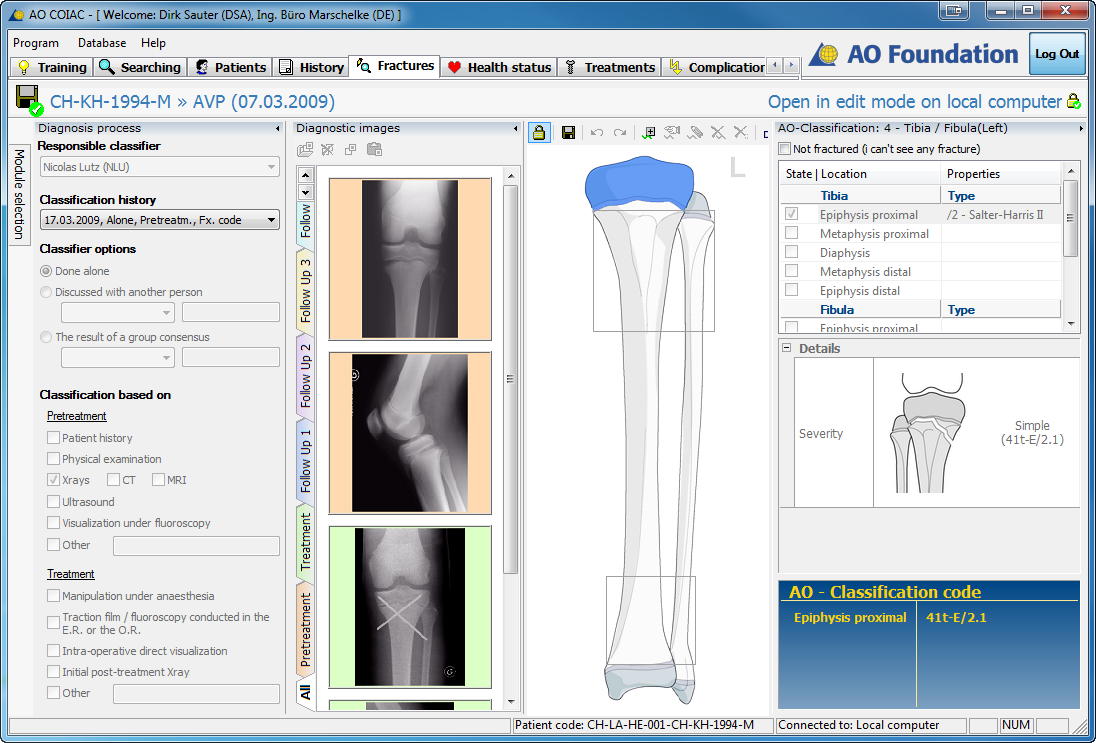Collapse the Diagnostic images panel arrow

click(516, 129)
